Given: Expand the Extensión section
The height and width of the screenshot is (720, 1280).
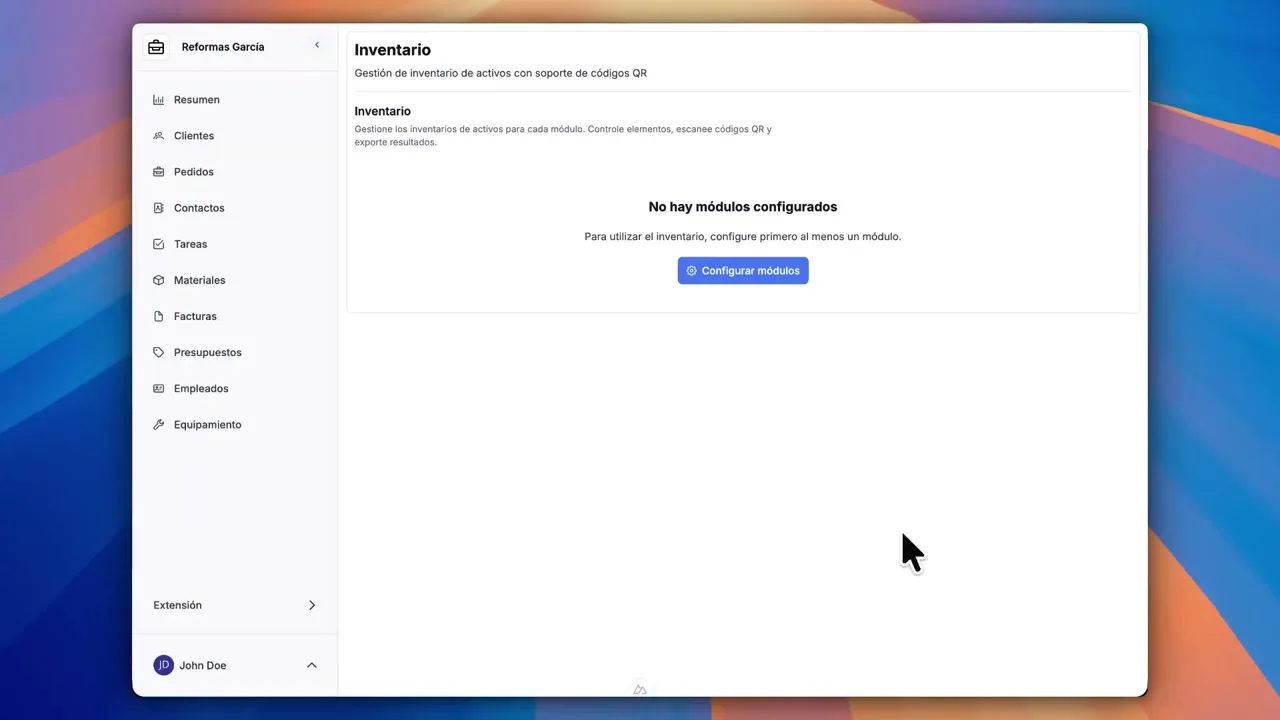Looking at the screenshot, I should coord(311,605).
